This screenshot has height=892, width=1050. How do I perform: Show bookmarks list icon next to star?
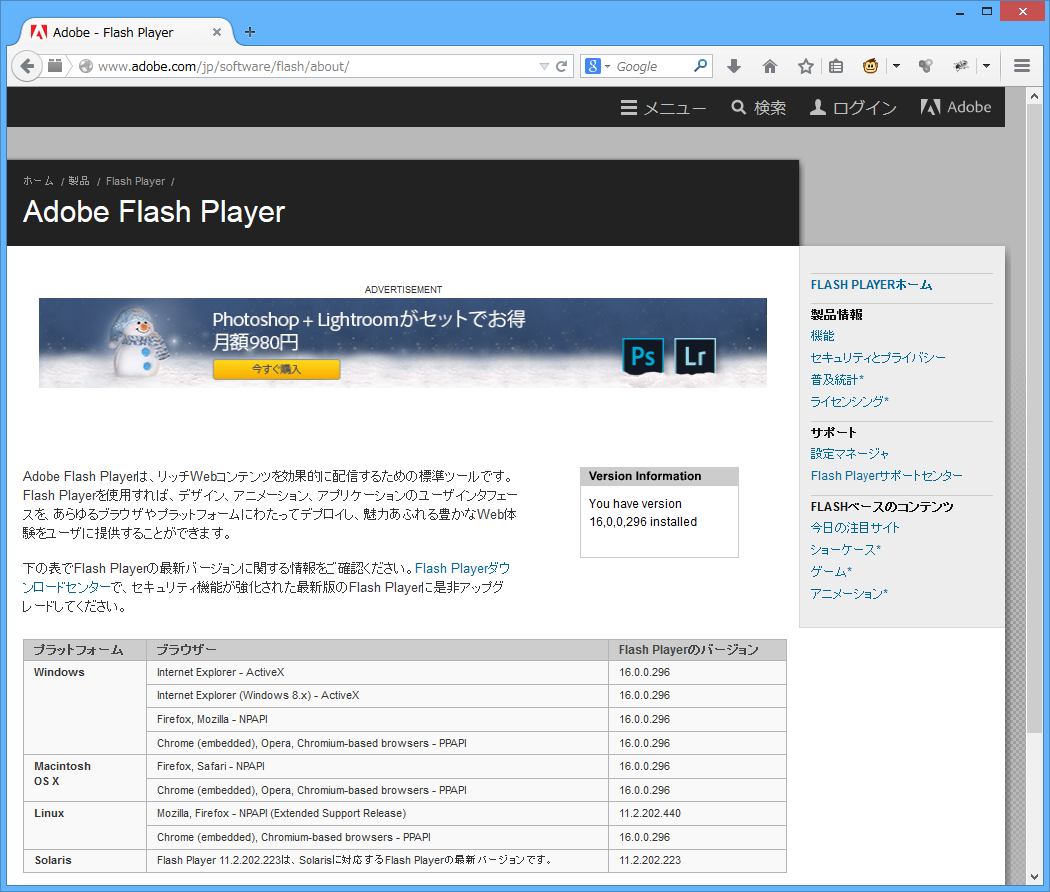836,67
